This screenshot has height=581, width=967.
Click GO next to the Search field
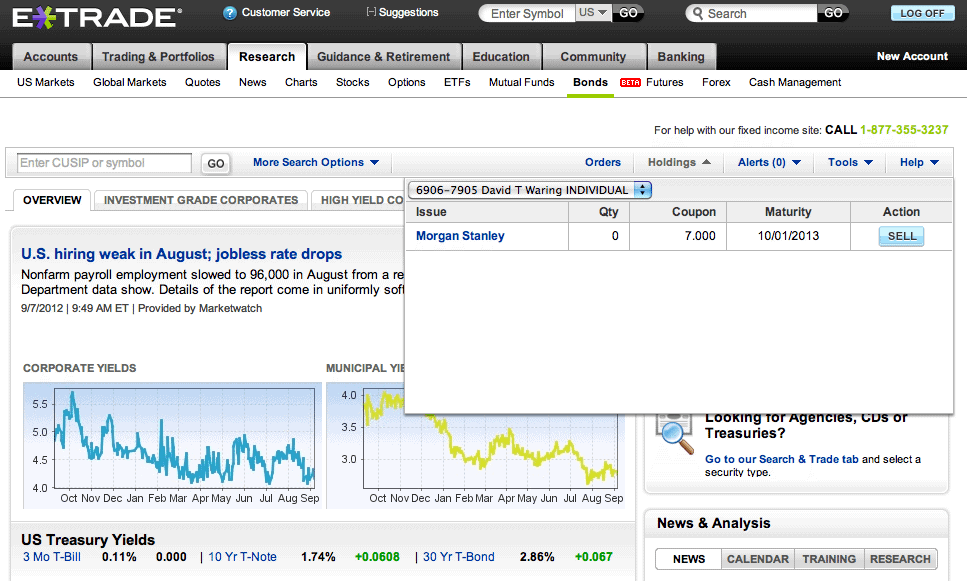(833, 13)
